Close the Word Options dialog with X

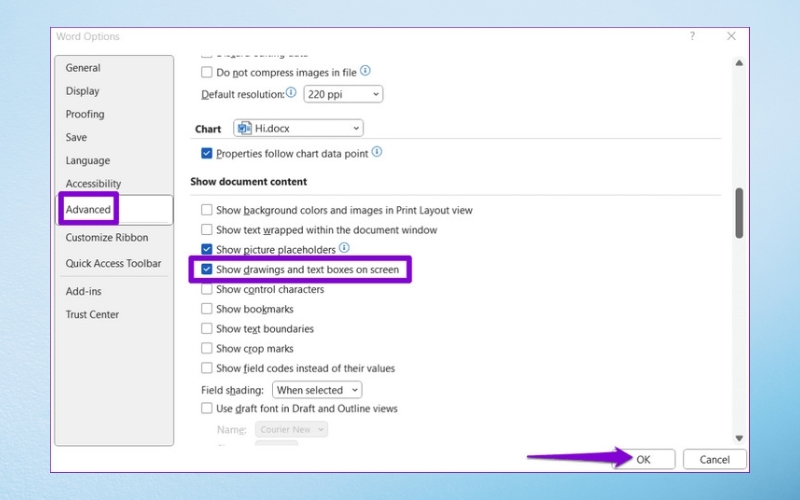pos(731,36)
